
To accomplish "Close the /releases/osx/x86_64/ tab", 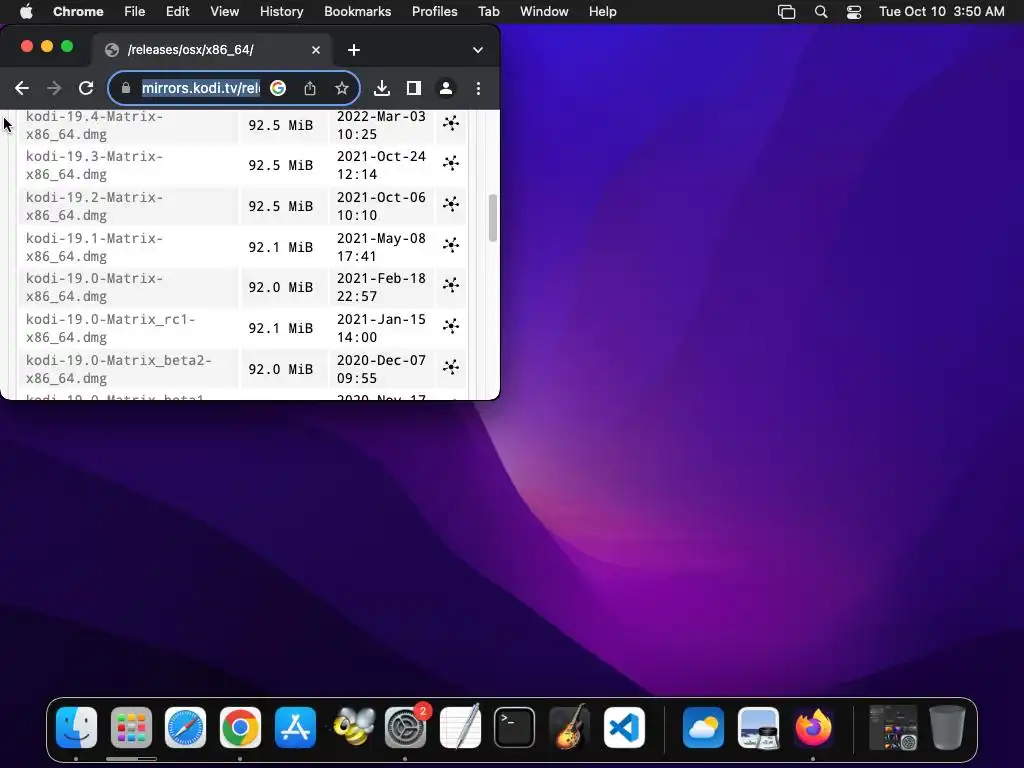I will click(316, 50).
